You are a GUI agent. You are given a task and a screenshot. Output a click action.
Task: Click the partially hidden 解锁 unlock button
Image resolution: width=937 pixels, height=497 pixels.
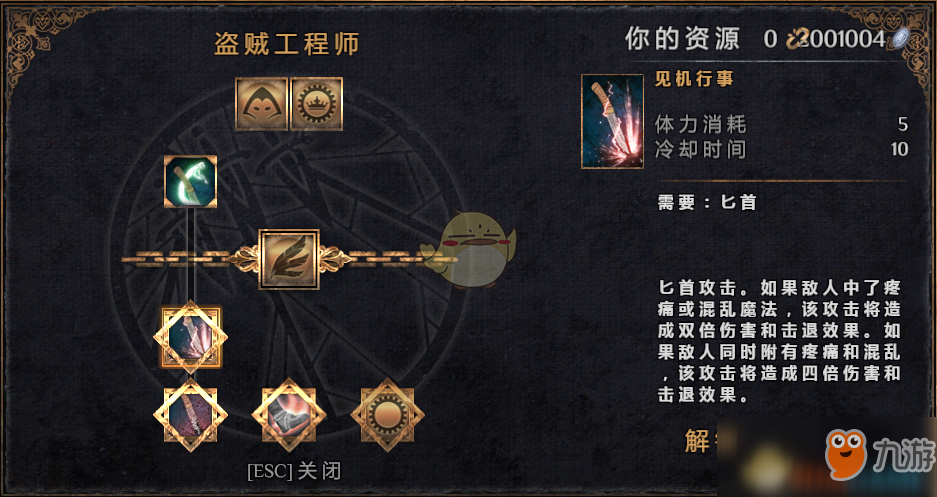[703, 441]
